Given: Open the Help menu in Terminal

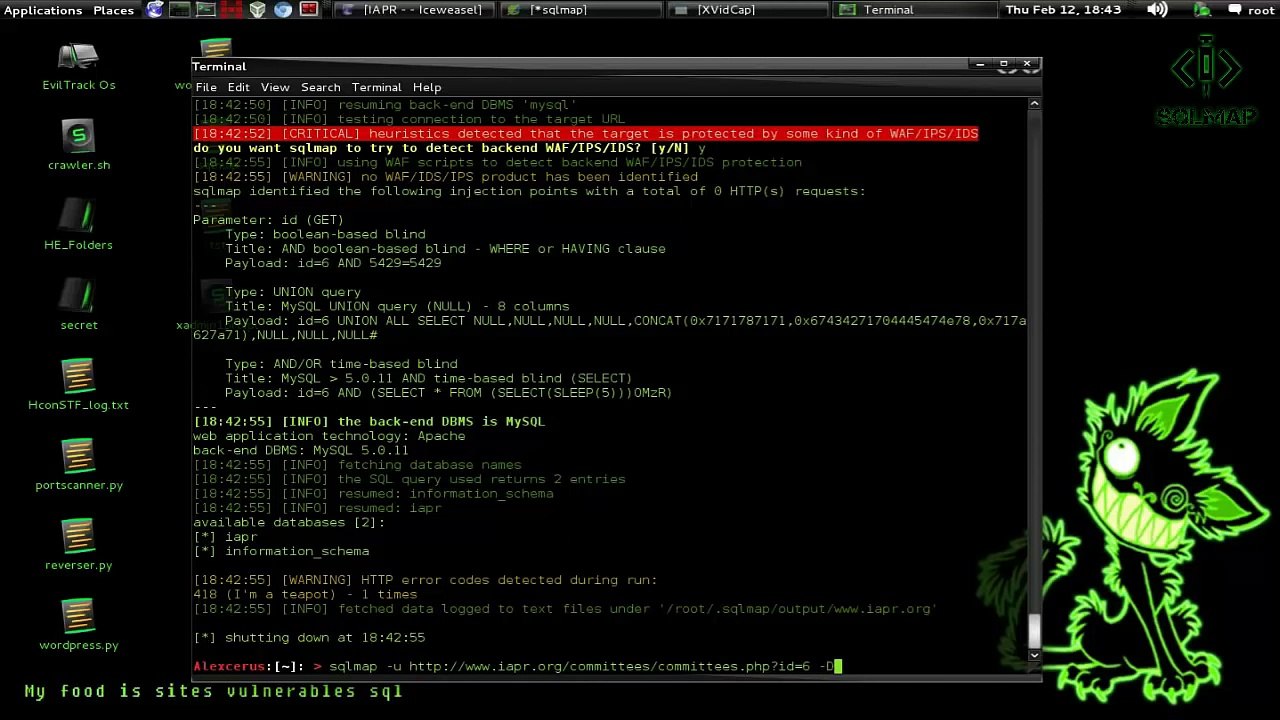Looking at the screenshot, I should [427, 88].
